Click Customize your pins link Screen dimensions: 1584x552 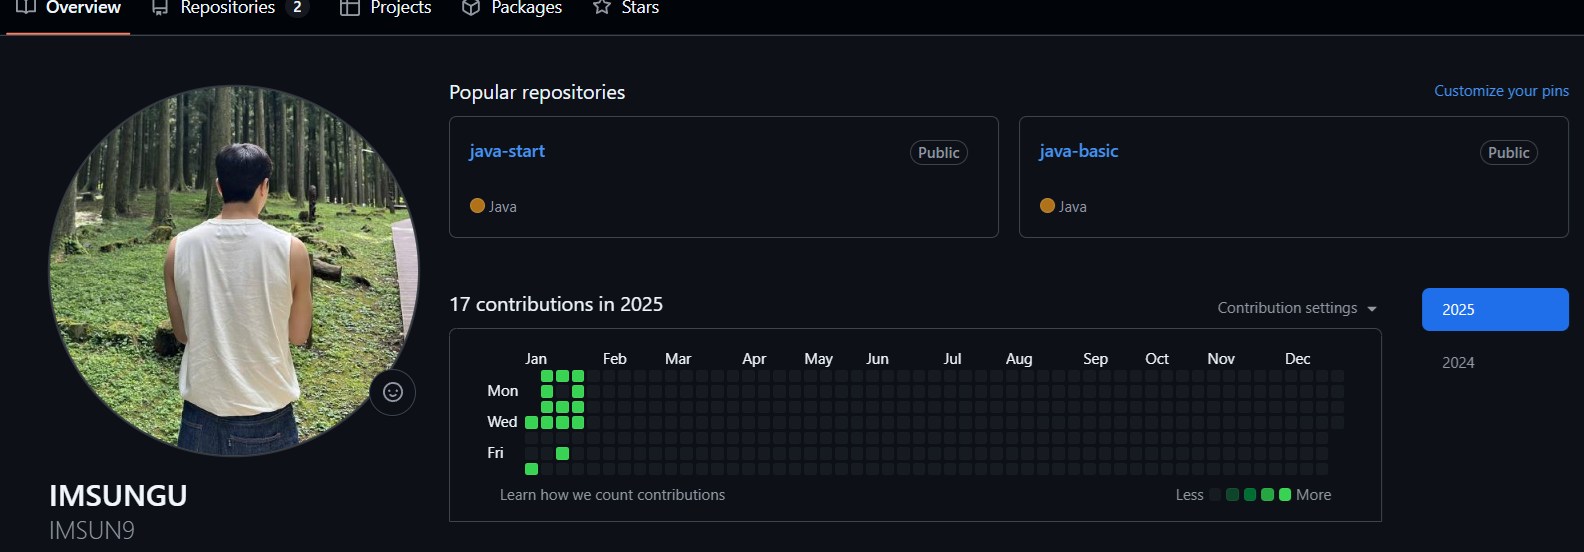[x=1501, y=91]
